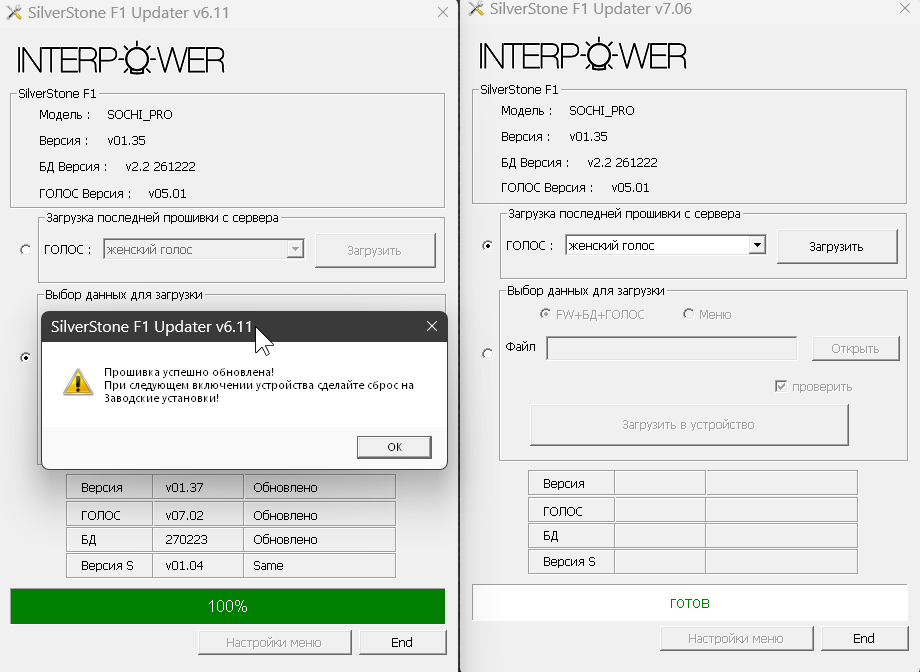Click the Открыть button next to the file field
This screenshot has width=920, height=672.
click(x=855, y=348)
